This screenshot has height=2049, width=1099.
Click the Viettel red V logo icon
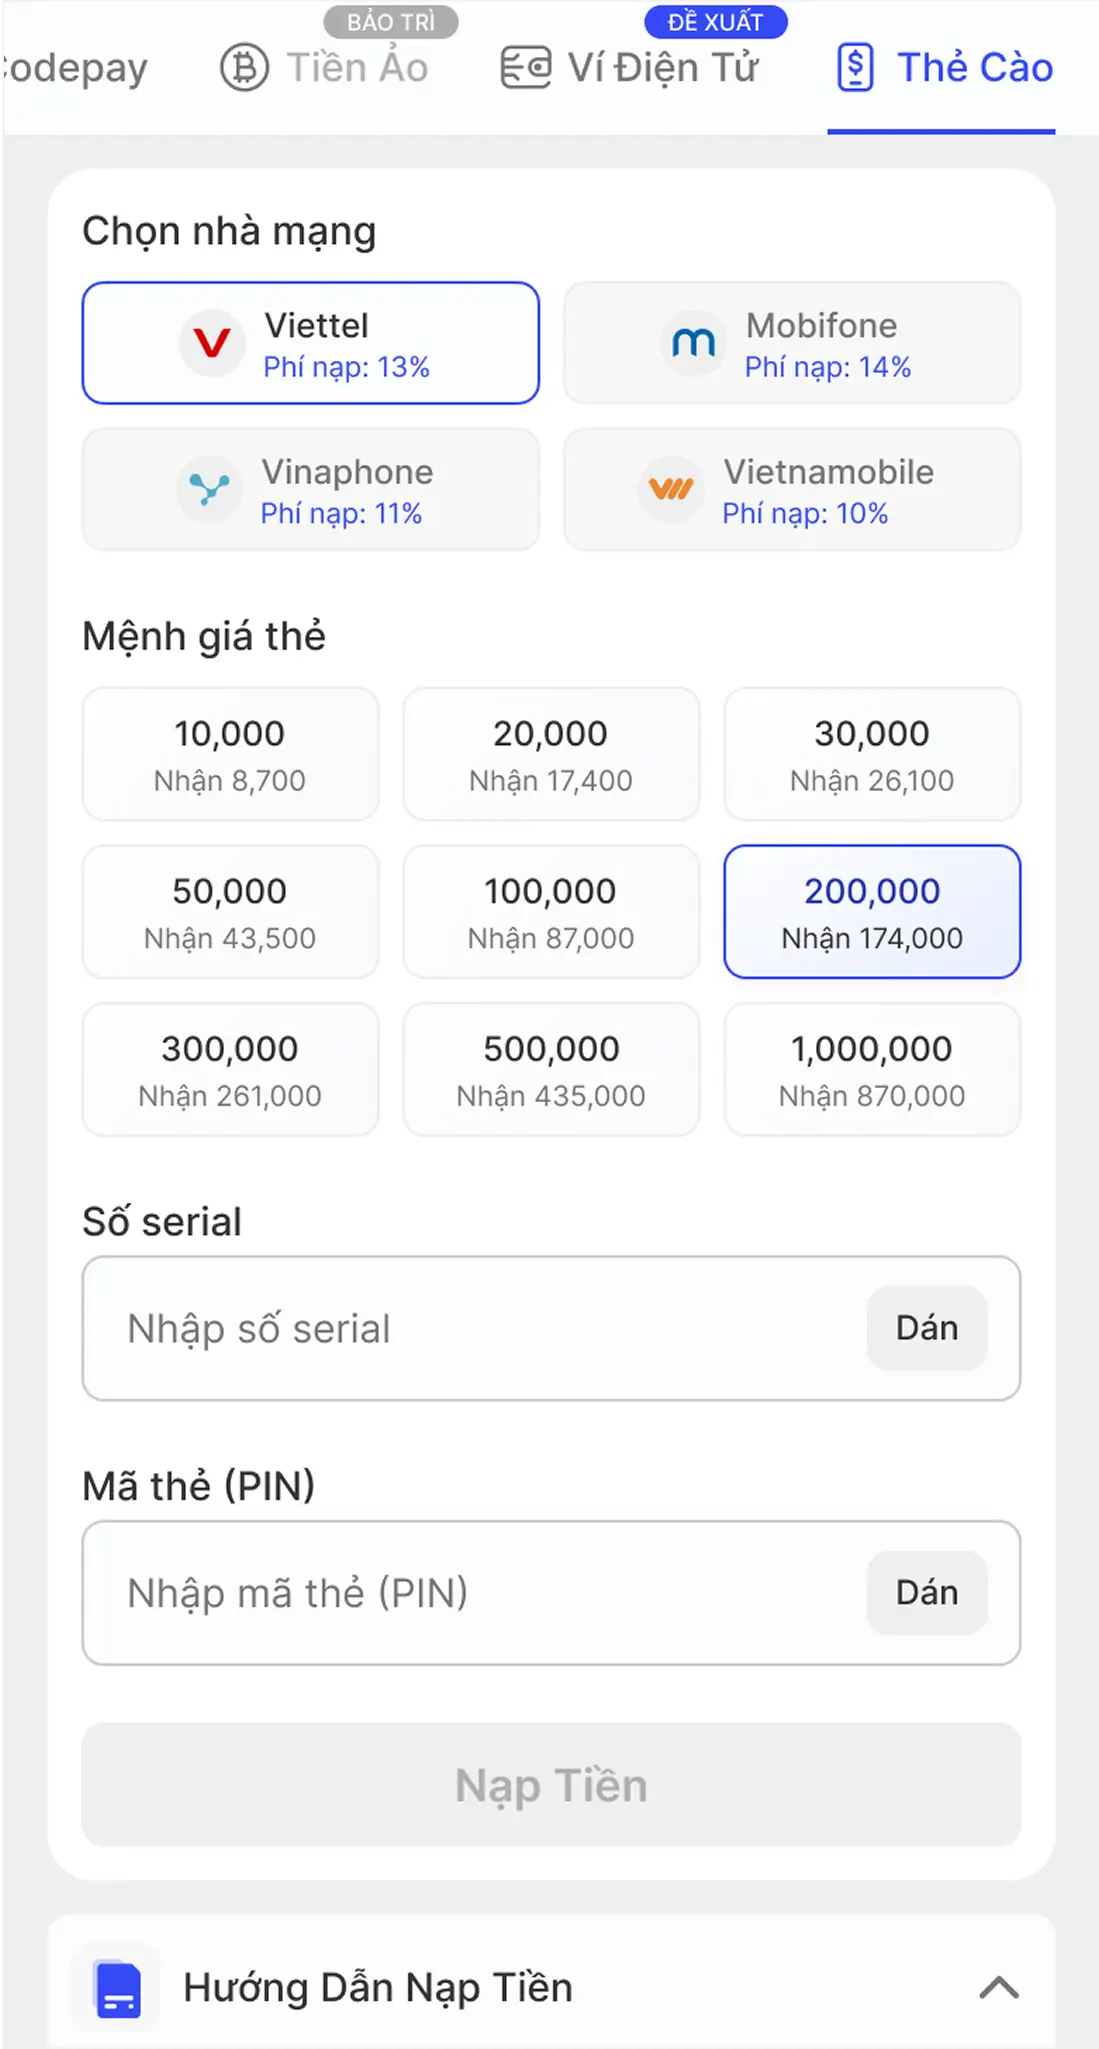[x=212, y=344]
